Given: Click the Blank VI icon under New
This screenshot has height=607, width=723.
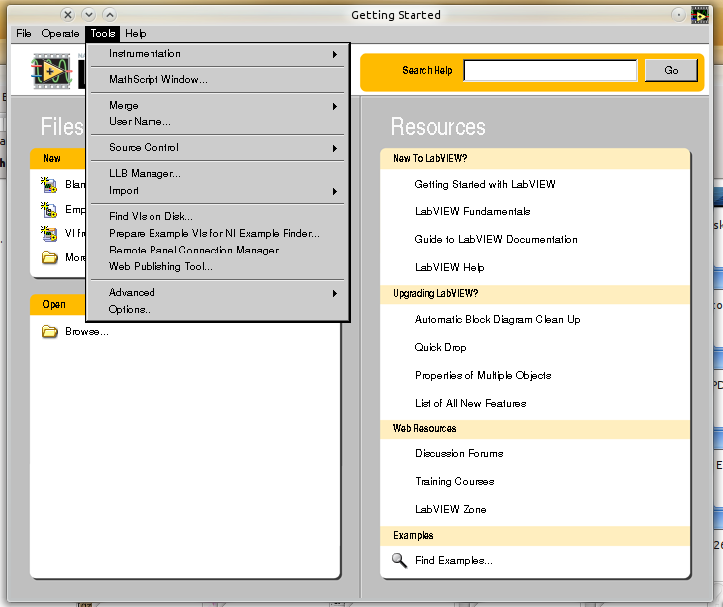Looking at the screenshot, I should pyautogui.click(x=48, y=184).
